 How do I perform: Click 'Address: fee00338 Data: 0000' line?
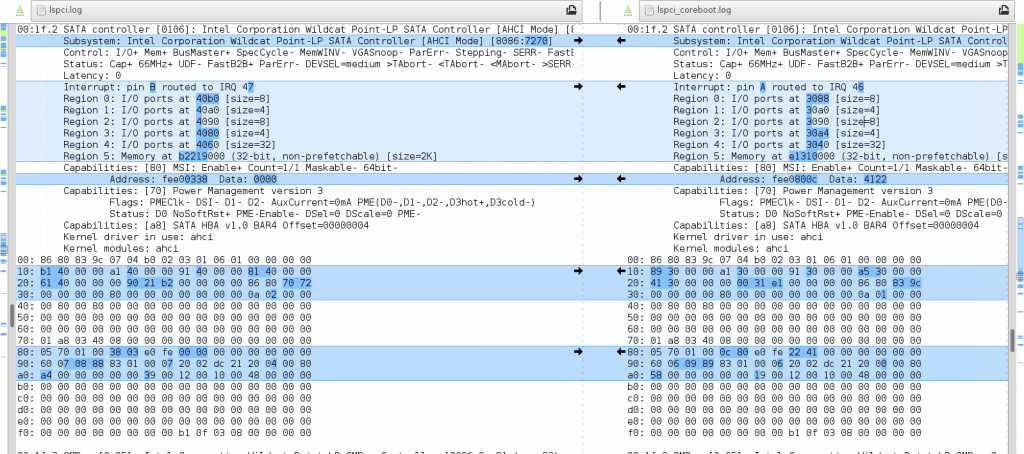(193, 178)
